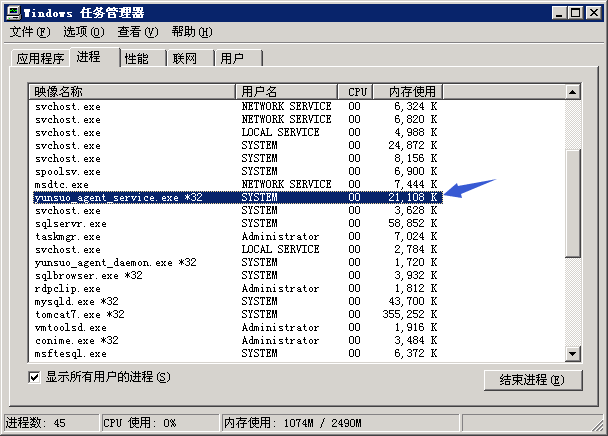Sort processes by 映像名称 column
This screenshot has height=436, width=608.
(x=132, y=92)
